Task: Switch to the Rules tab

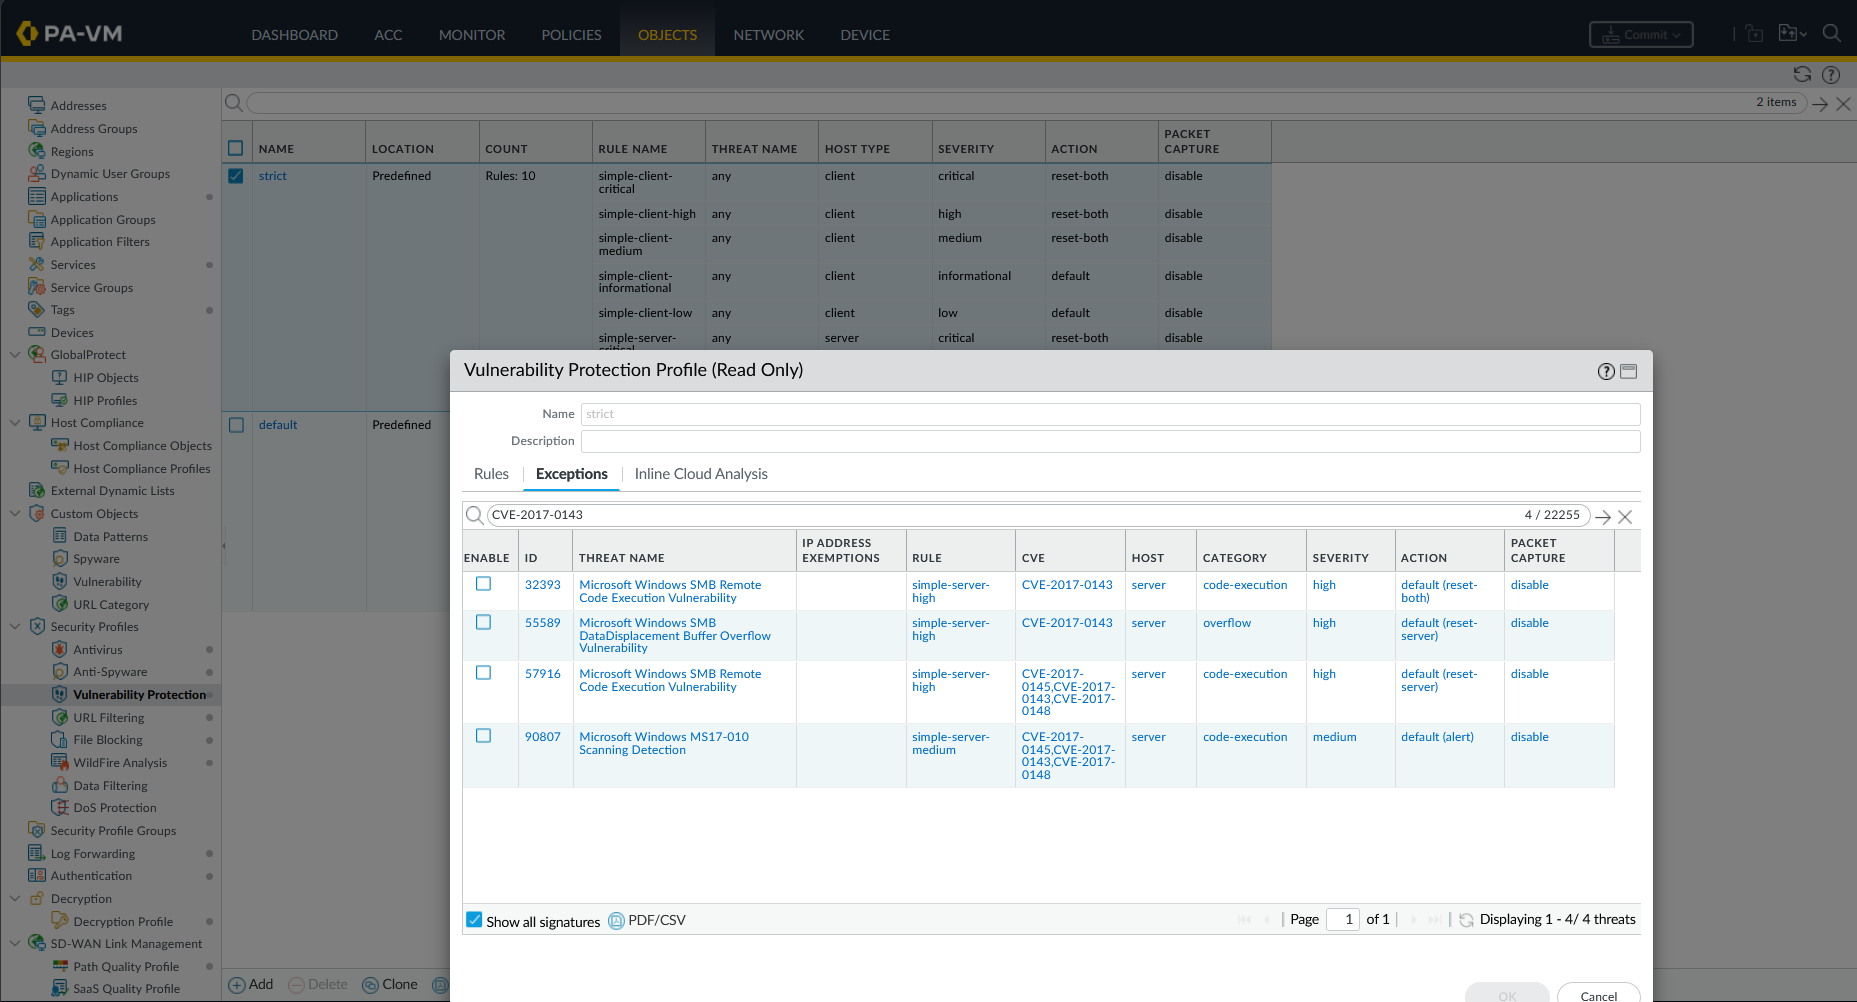Action: [491, 474]
